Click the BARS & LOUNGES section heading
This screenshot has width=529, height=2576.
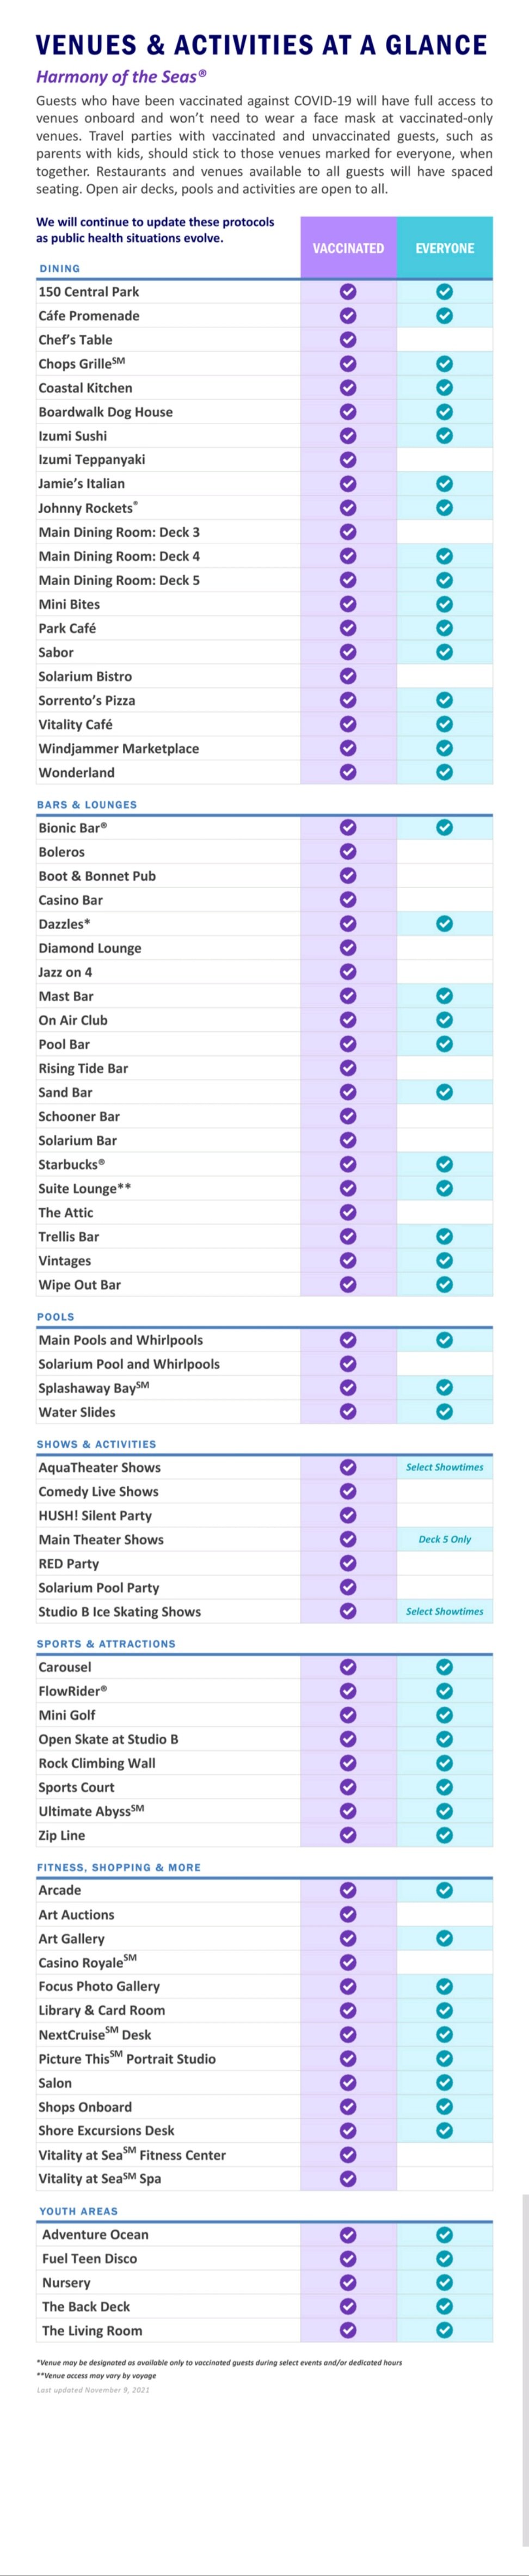pos(87,804)
